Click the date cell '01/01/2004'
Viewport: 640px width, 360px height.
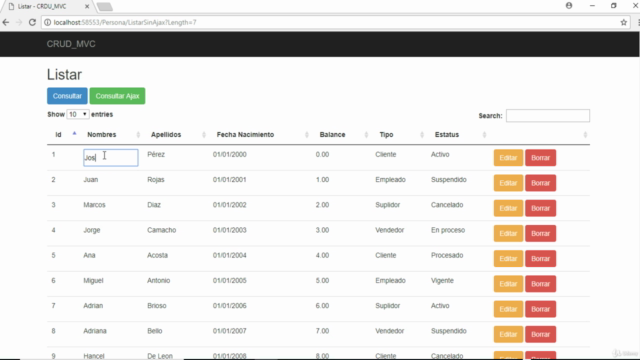click(x=229, y=256)
